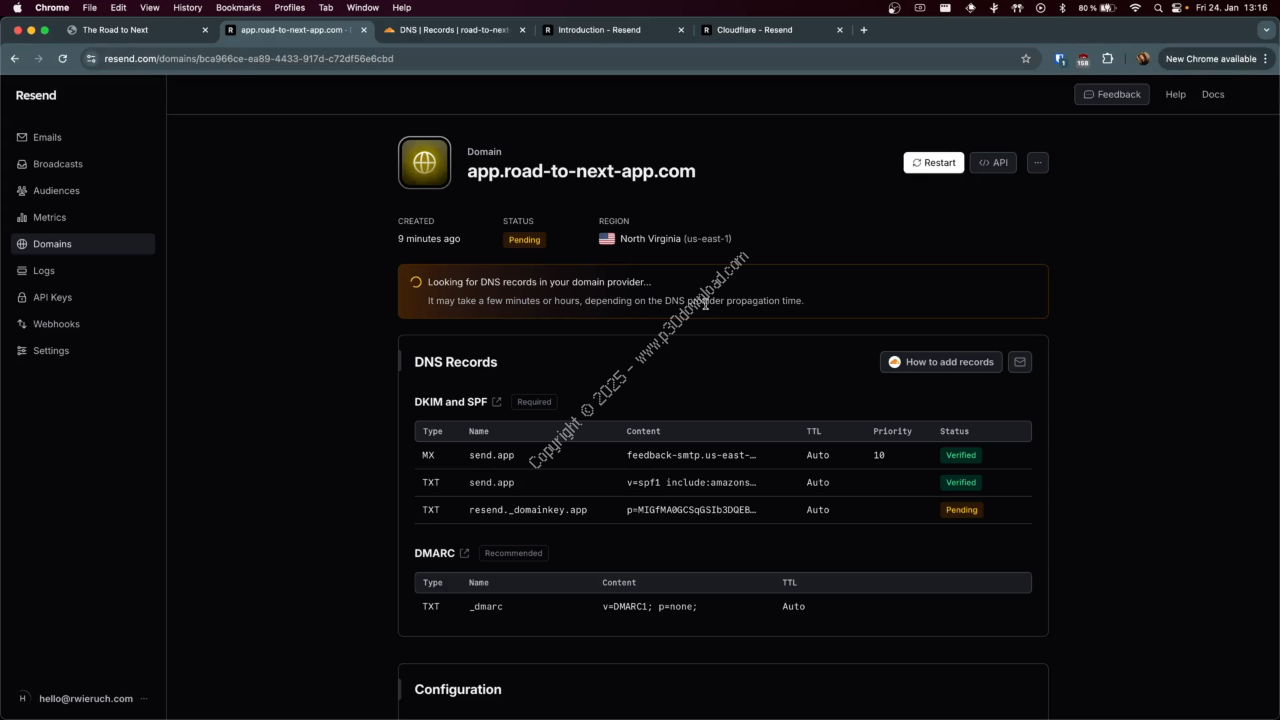The width and height of the screenshot is (1280, 720).
Task: Go to Webhooks page
Action: [83, 324]
